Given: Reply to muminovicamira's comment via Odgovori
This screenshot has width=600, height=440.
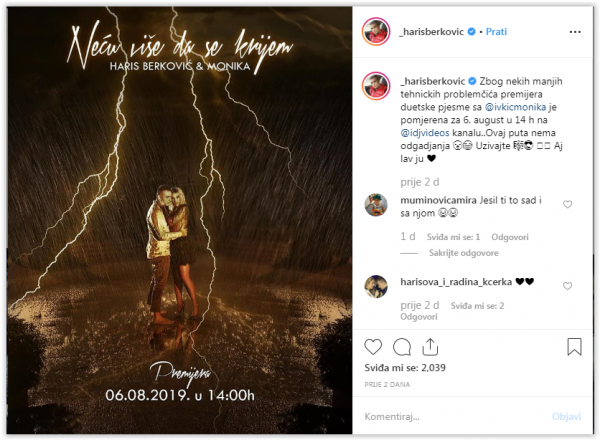Looking at the screenshot, I should coord(510,237).
